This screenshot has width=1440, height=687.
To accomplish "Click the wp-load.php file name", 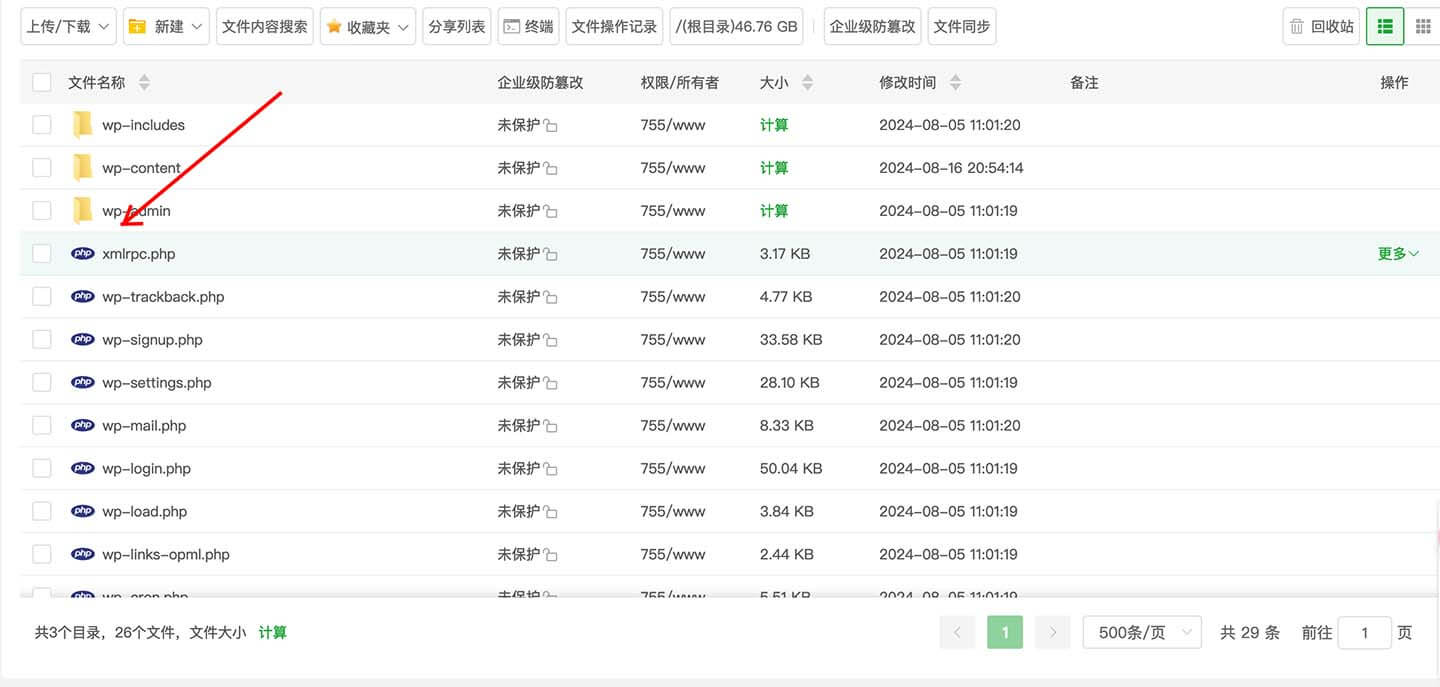I will coord(145,512).
